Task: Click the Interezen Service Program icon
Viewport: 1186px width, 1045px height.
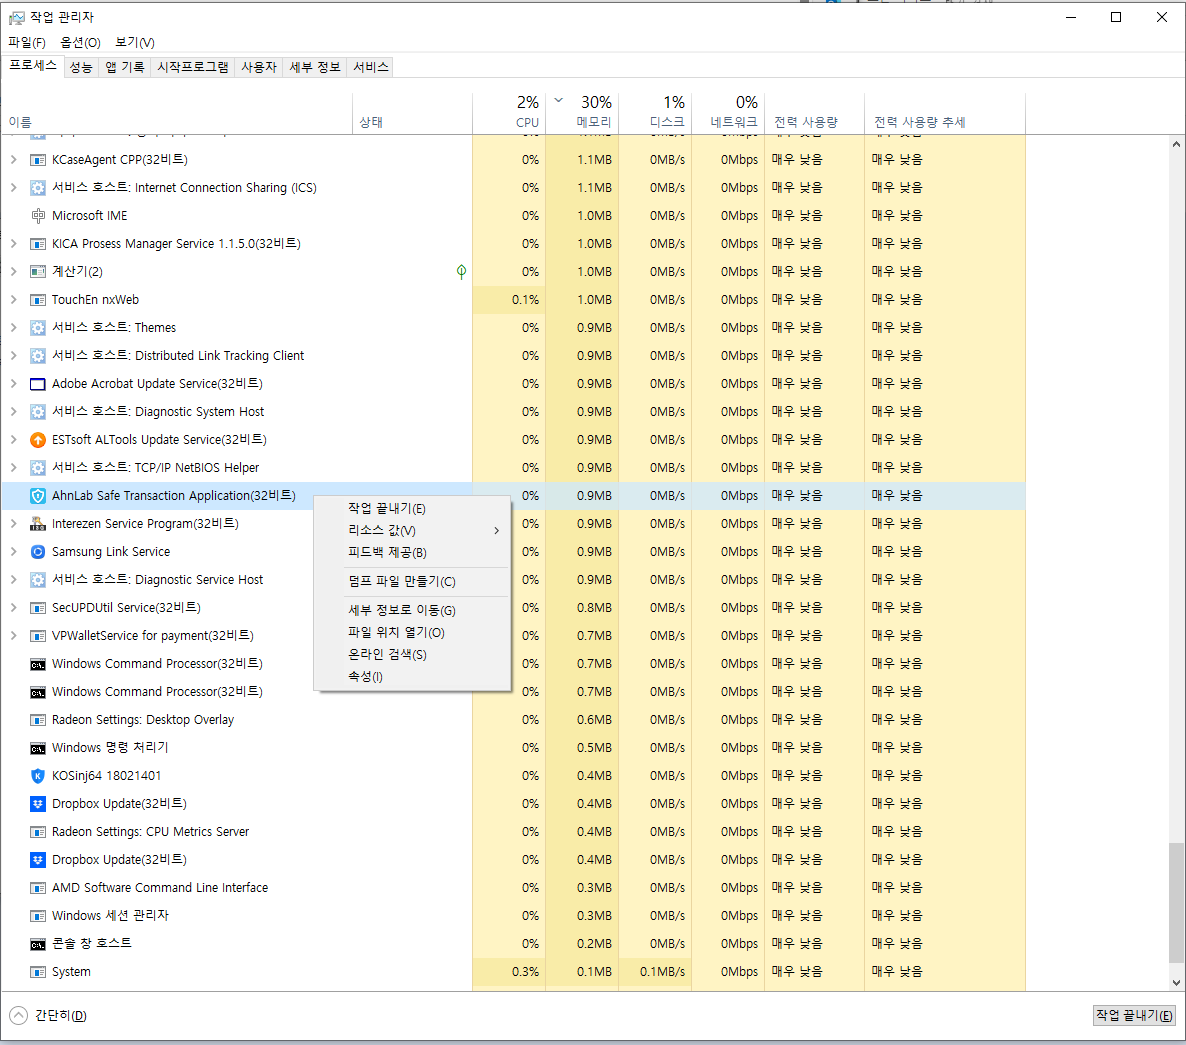Action: [x=38, y=523]
